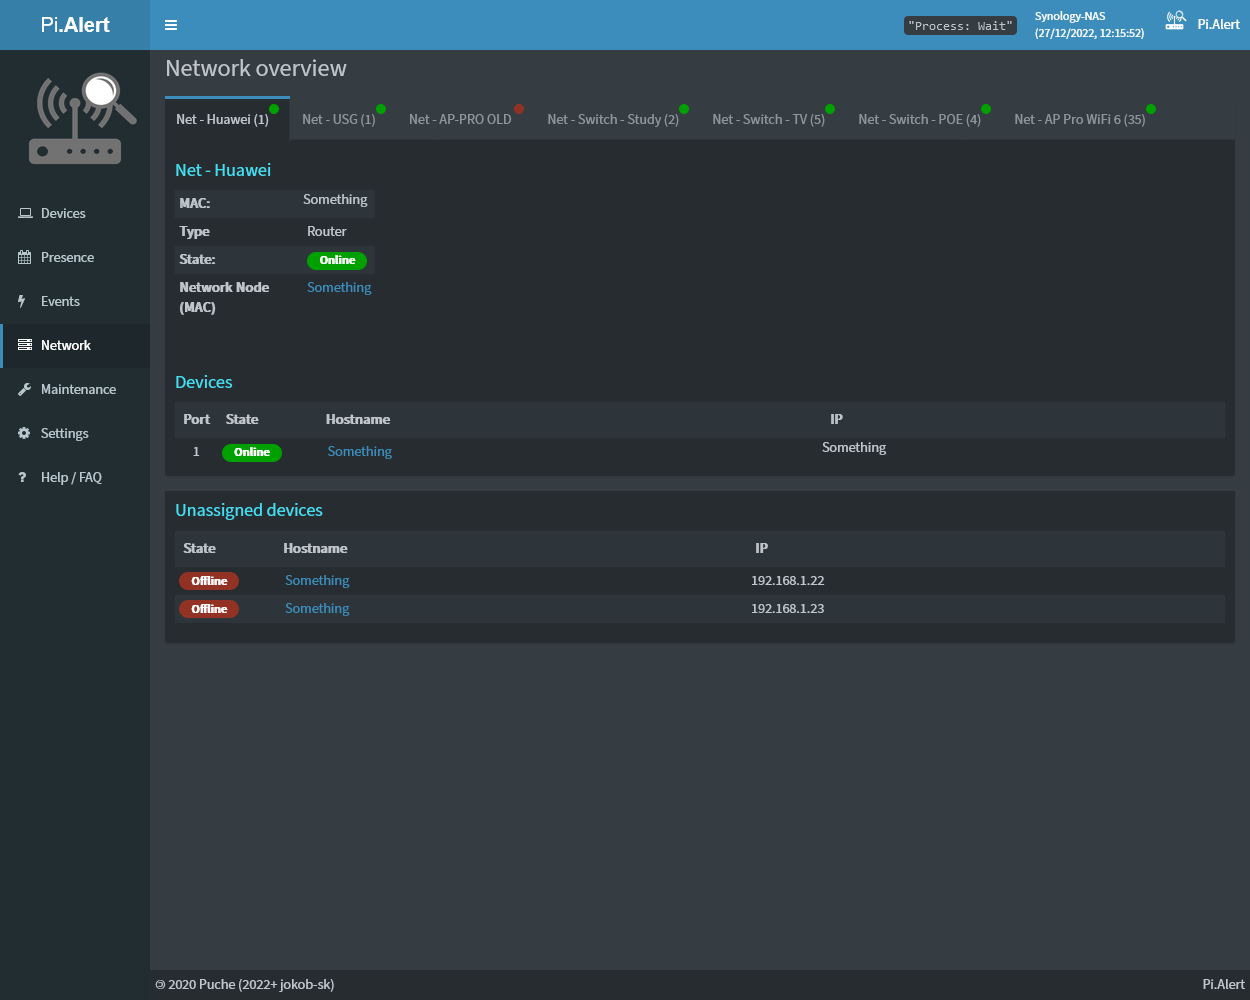The image size is (1250, 1000).
Task: Select the Net - Switch - Study (2) tab
Action: [x=613, y=120]
